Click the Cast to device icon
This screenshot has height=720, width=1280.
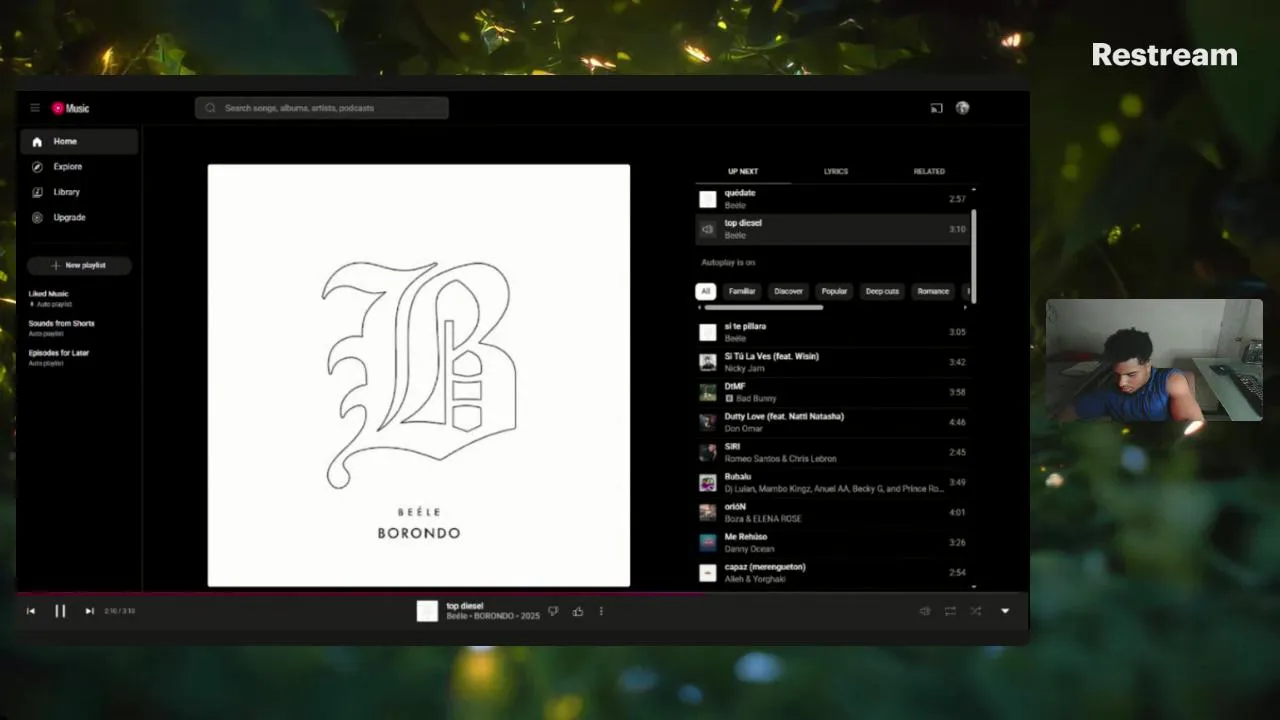(x=936, y=108)
